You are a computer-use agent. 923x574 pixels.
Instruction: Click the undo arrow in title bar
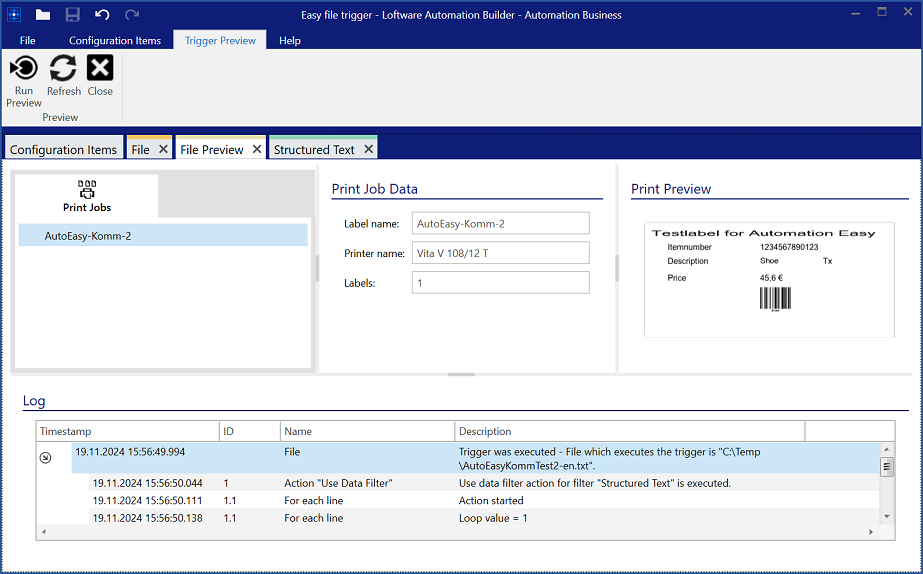pos(102,14)
